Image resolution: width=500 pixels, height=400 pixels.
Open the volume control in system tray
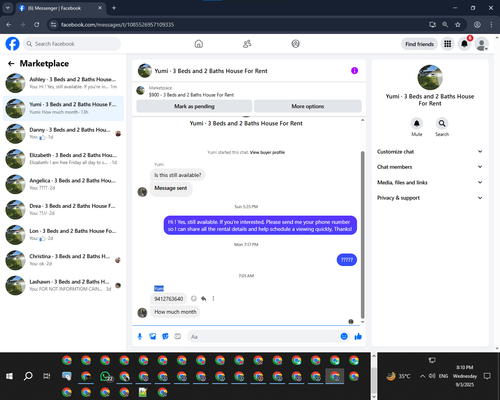click(432, 376)
